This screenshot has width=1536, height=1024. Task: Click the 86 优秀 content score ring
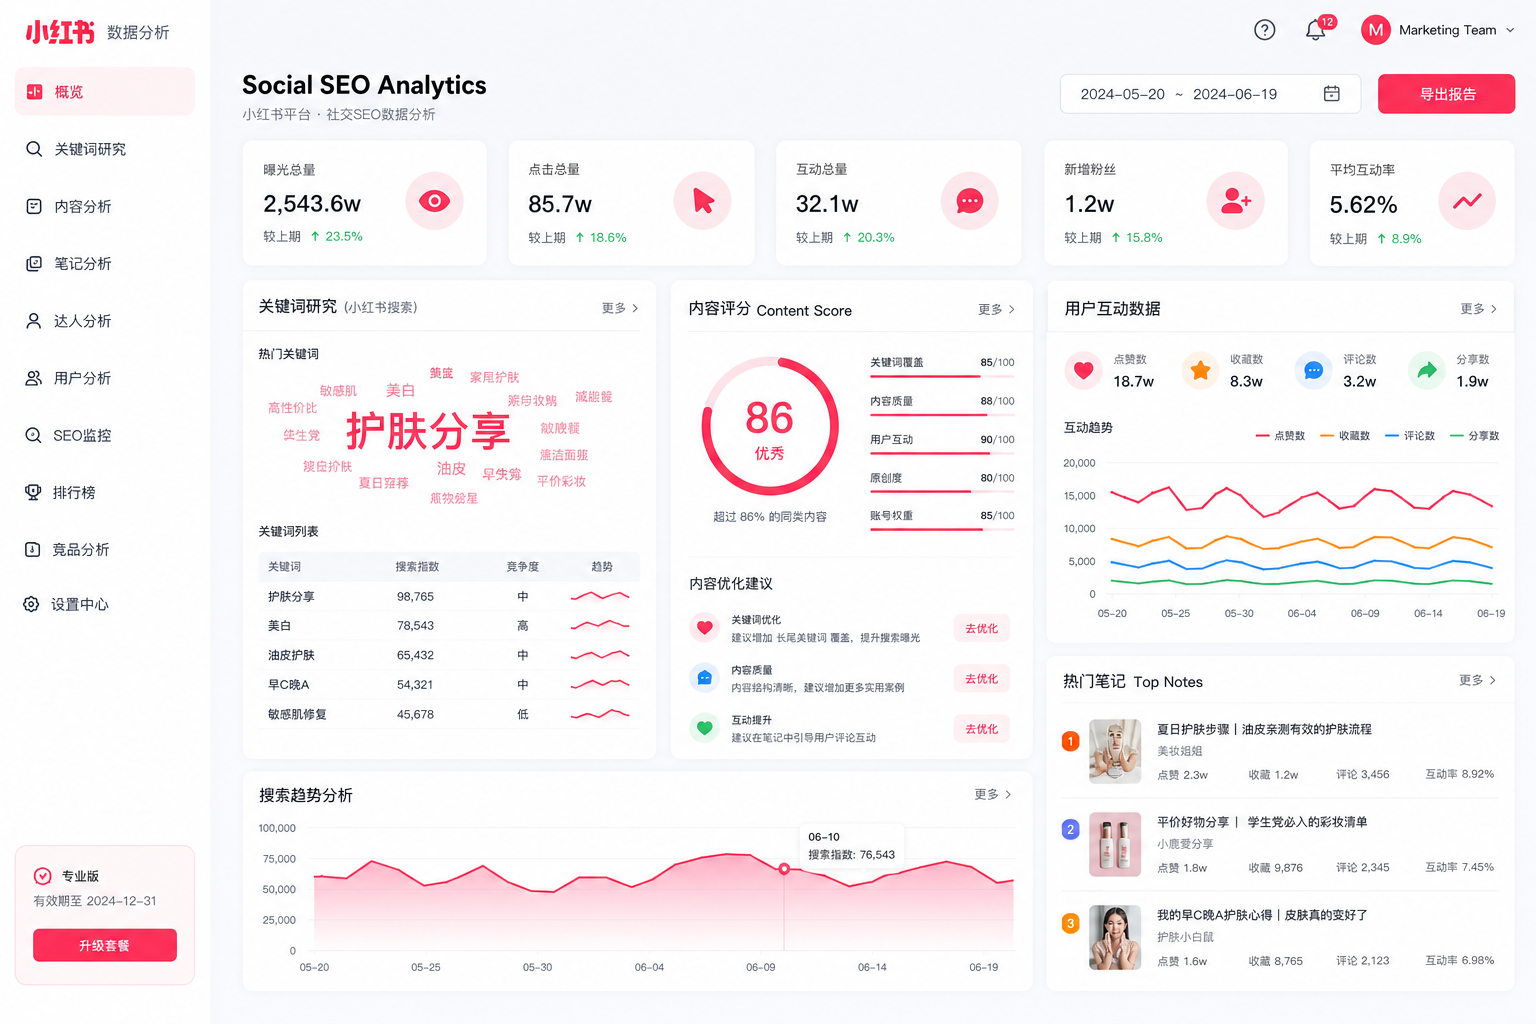coord(770,426)
